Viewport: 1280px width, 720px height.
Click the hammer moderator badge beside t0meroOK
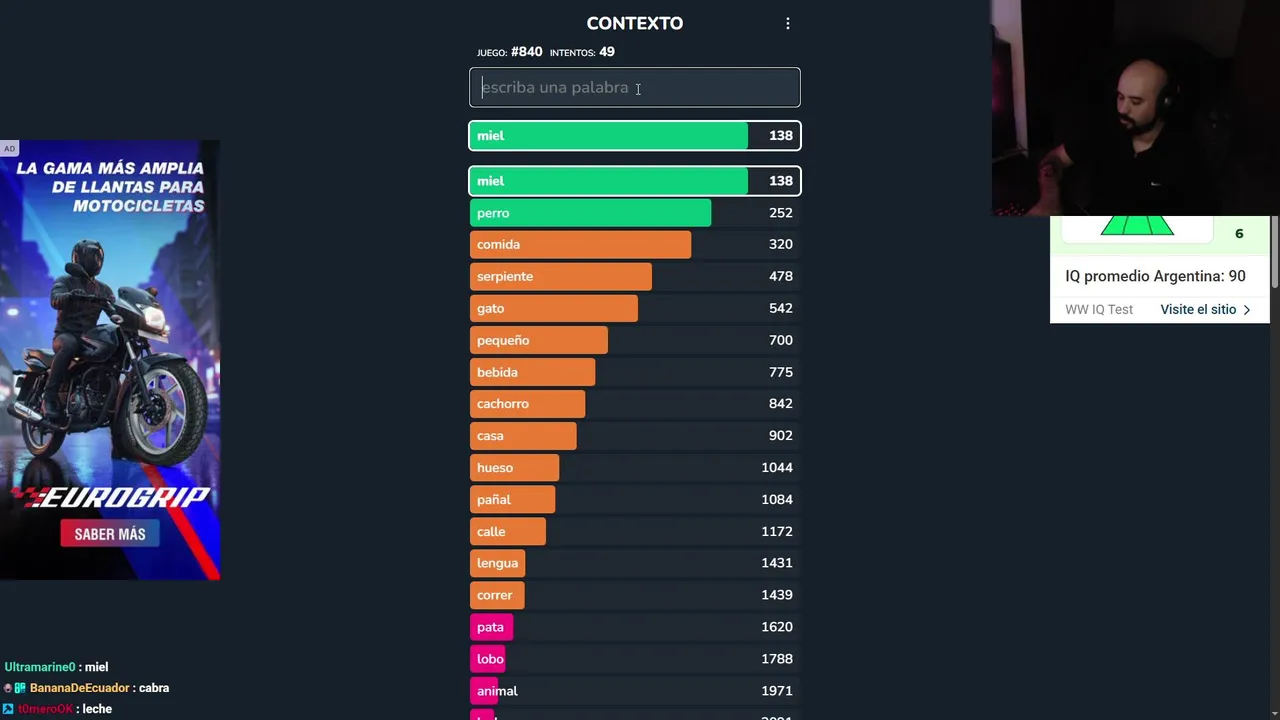[9, 709]
